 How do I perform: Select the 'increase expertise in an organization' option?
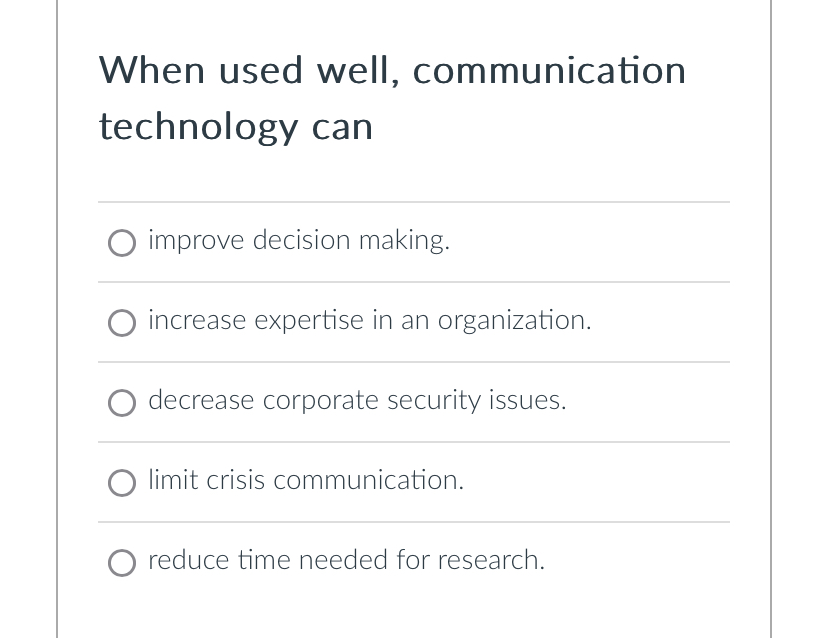click(x=122, y=323)
